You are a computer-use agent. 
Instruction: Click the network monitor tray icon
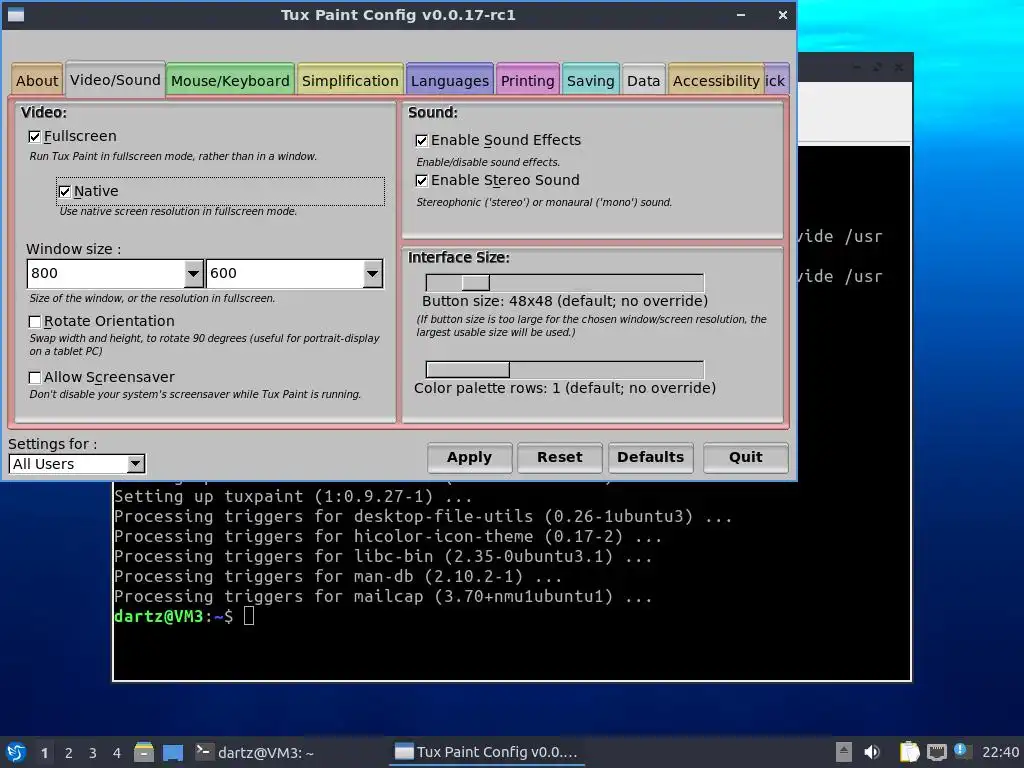(936, 752)
